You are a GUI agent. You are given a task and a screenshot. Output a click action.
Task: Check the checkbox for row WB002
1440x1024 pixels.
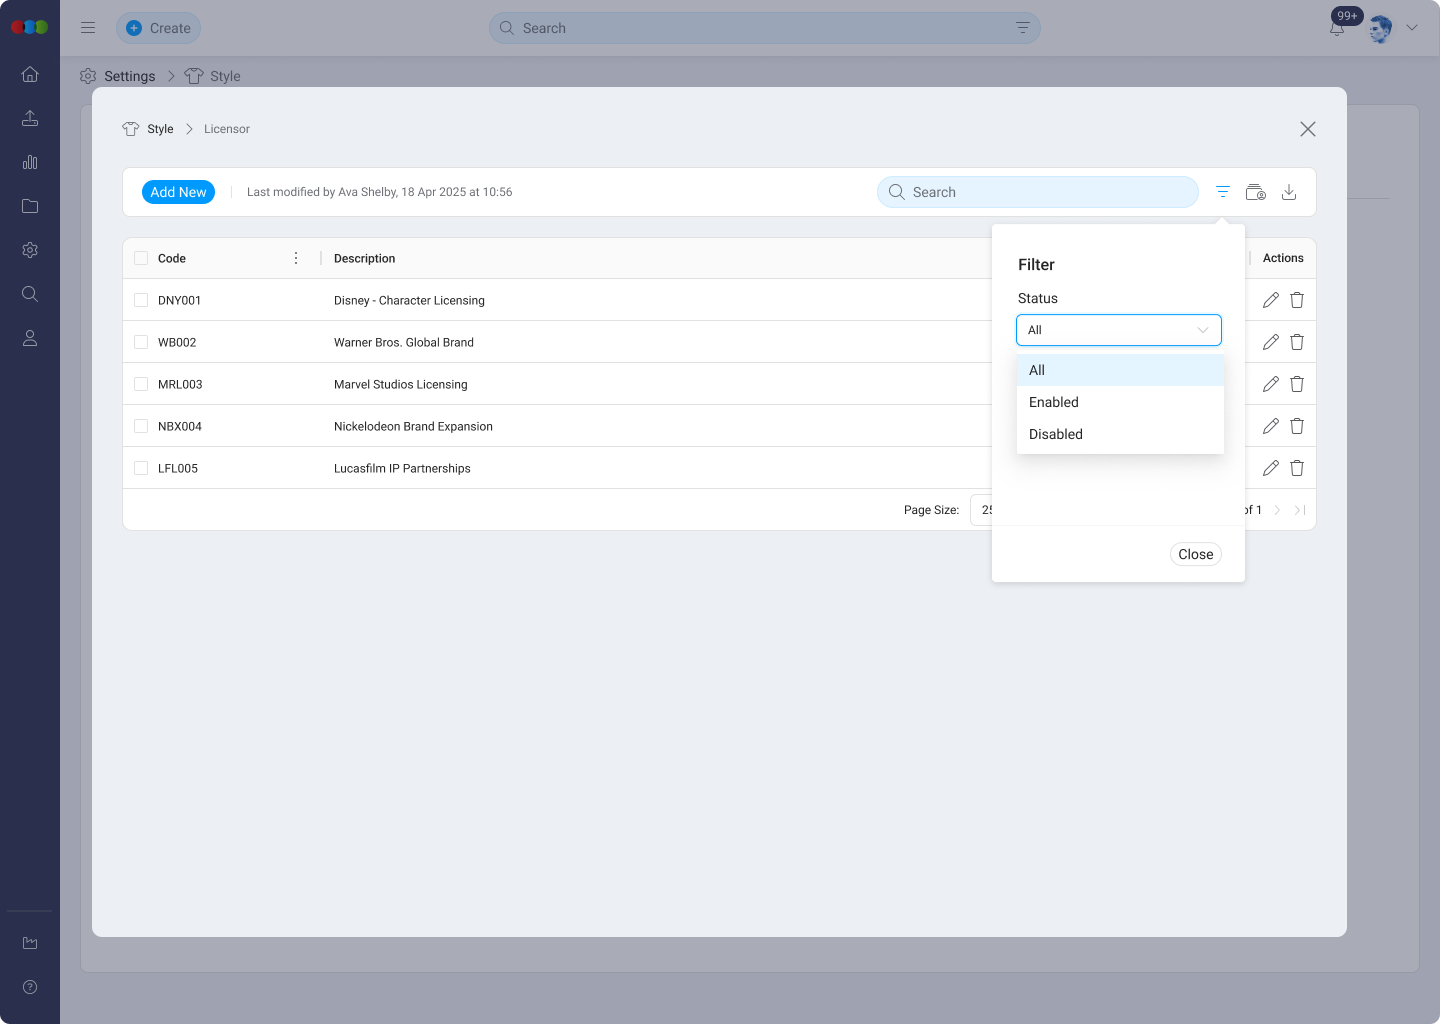[x=140, y=341]
